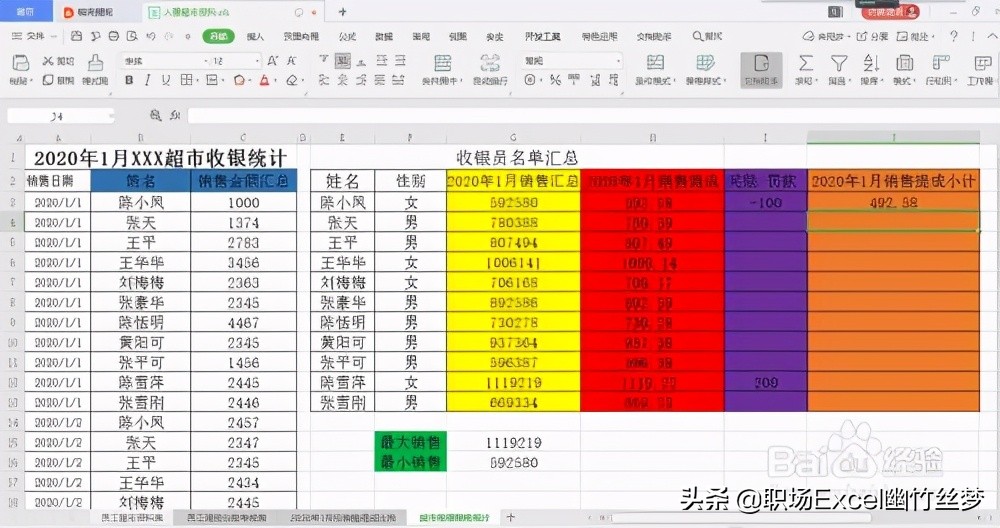
Task: Switch to the Data ribbon tab
Action: (x=384, y=36)
